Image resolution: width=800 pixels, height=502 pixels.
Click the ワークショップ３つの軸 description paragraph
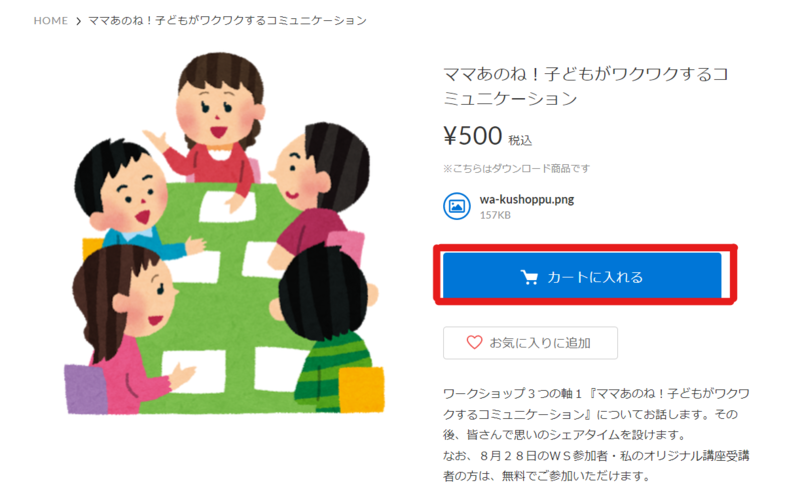pyautogui.click(x=596, y=414)
